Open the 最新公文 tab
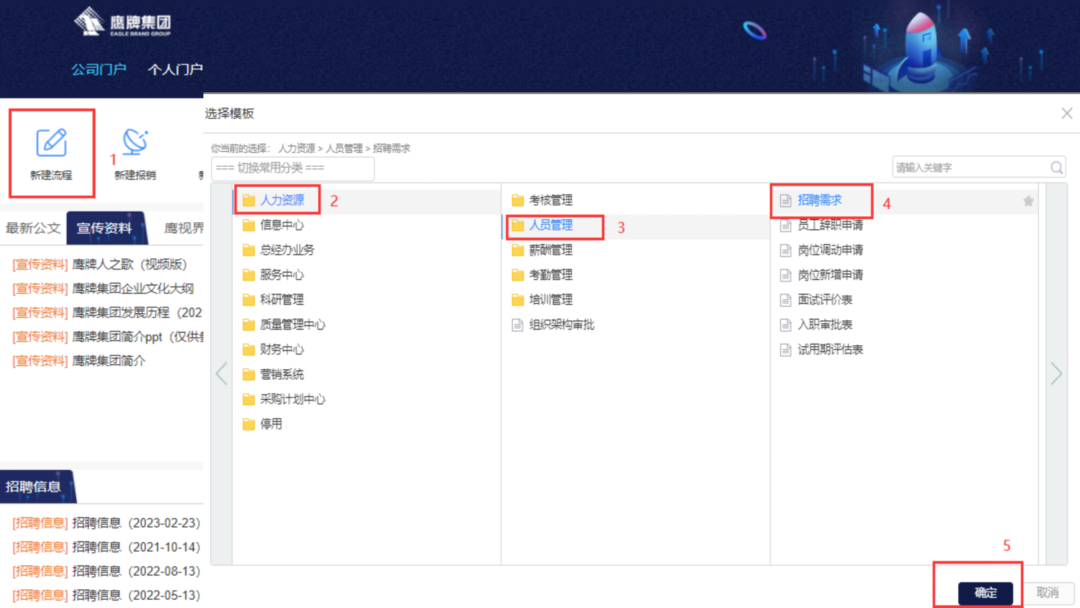The image size is (1080, 608). coord(33,229)
